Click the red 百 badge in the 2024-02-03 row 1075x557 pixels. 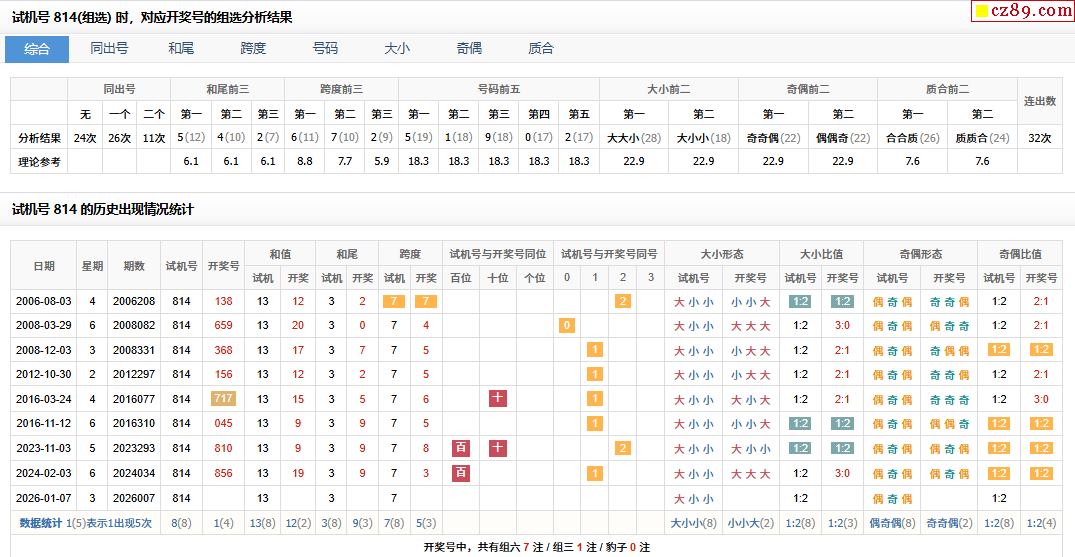click(x=461, y=473)
